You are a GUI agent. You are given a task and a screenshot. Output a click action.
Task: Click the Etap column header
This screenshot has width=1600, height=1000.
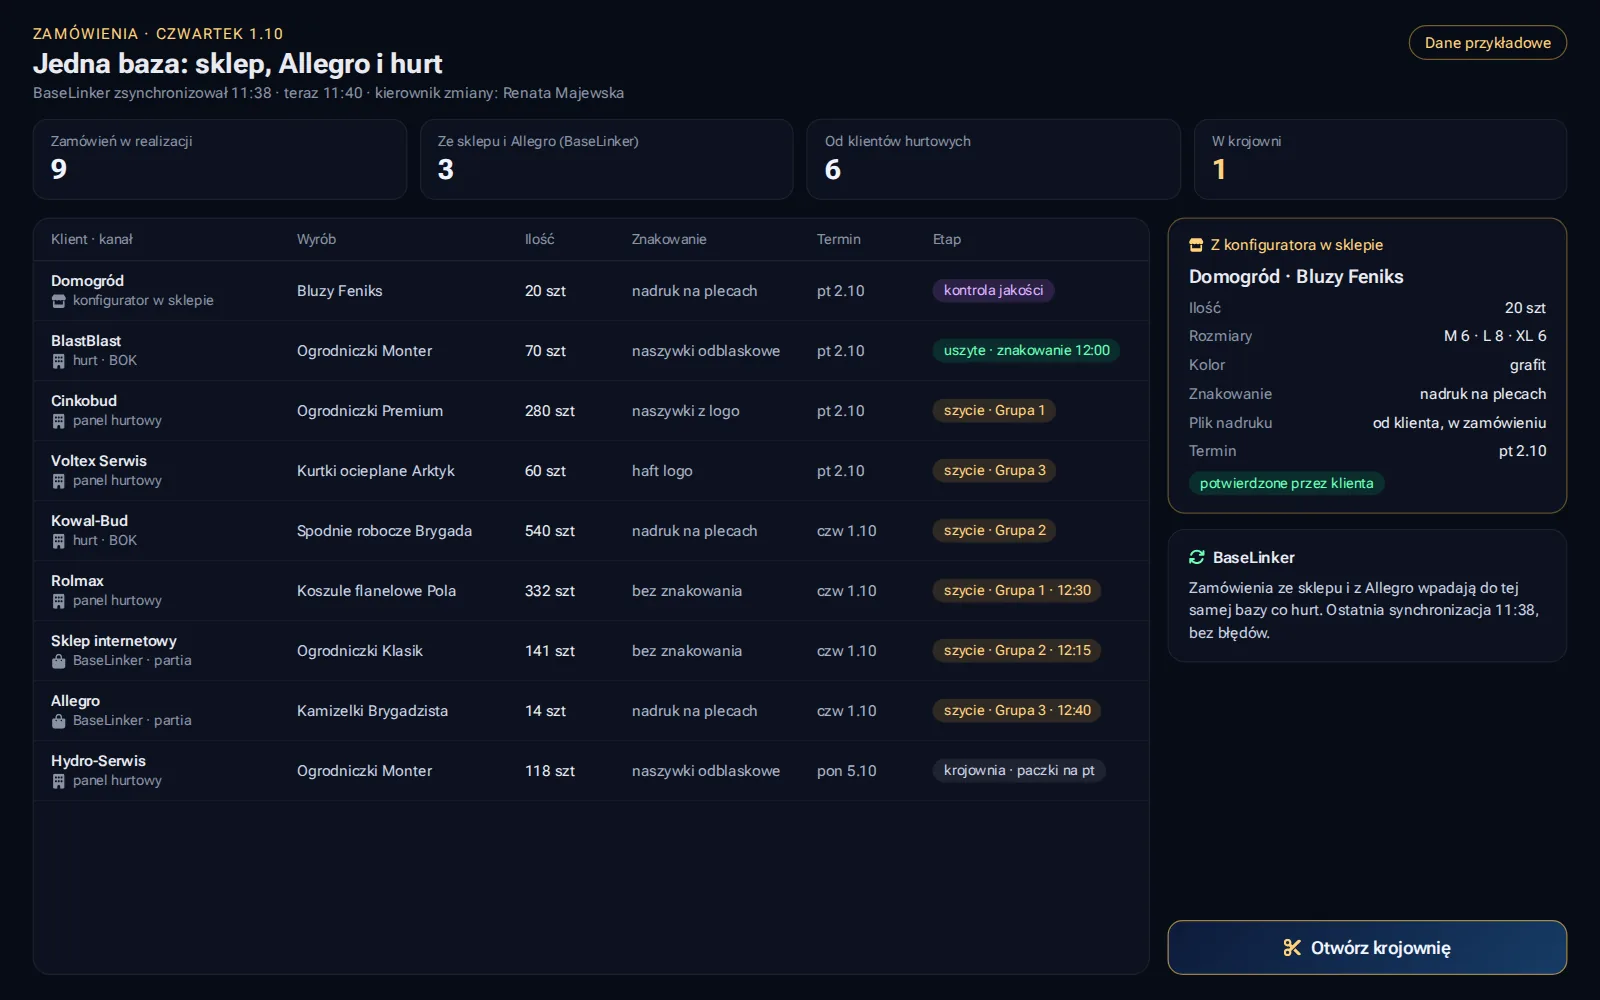pos(947,239)
